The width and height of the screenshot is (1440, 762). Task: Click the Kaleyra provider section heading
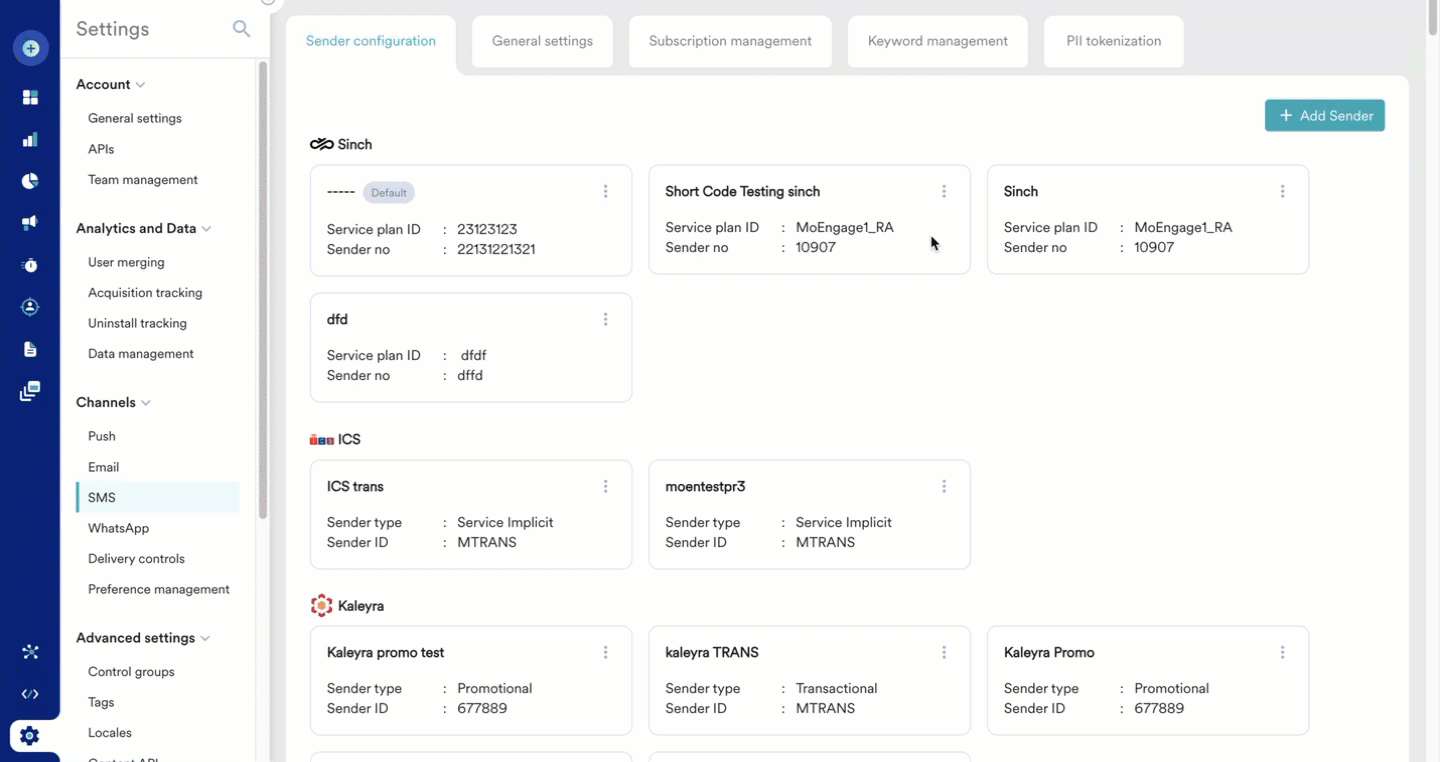[x=347, y=606]
